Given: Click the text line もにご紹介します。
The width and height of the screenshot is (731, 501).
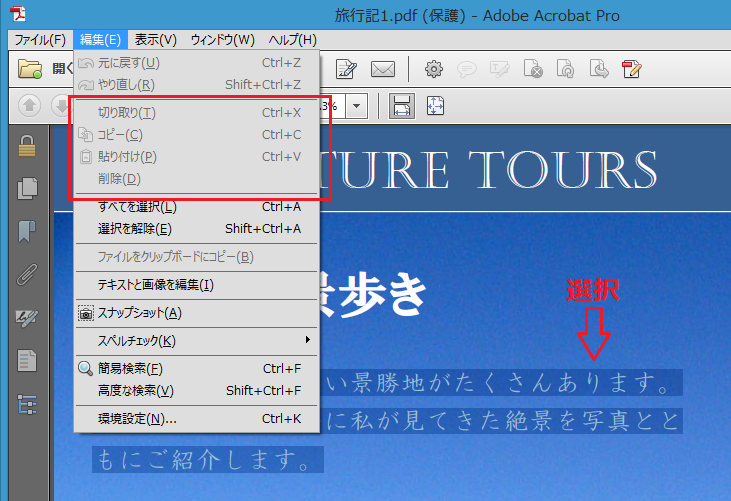Looking at the screenshot, I should (208, 460).
